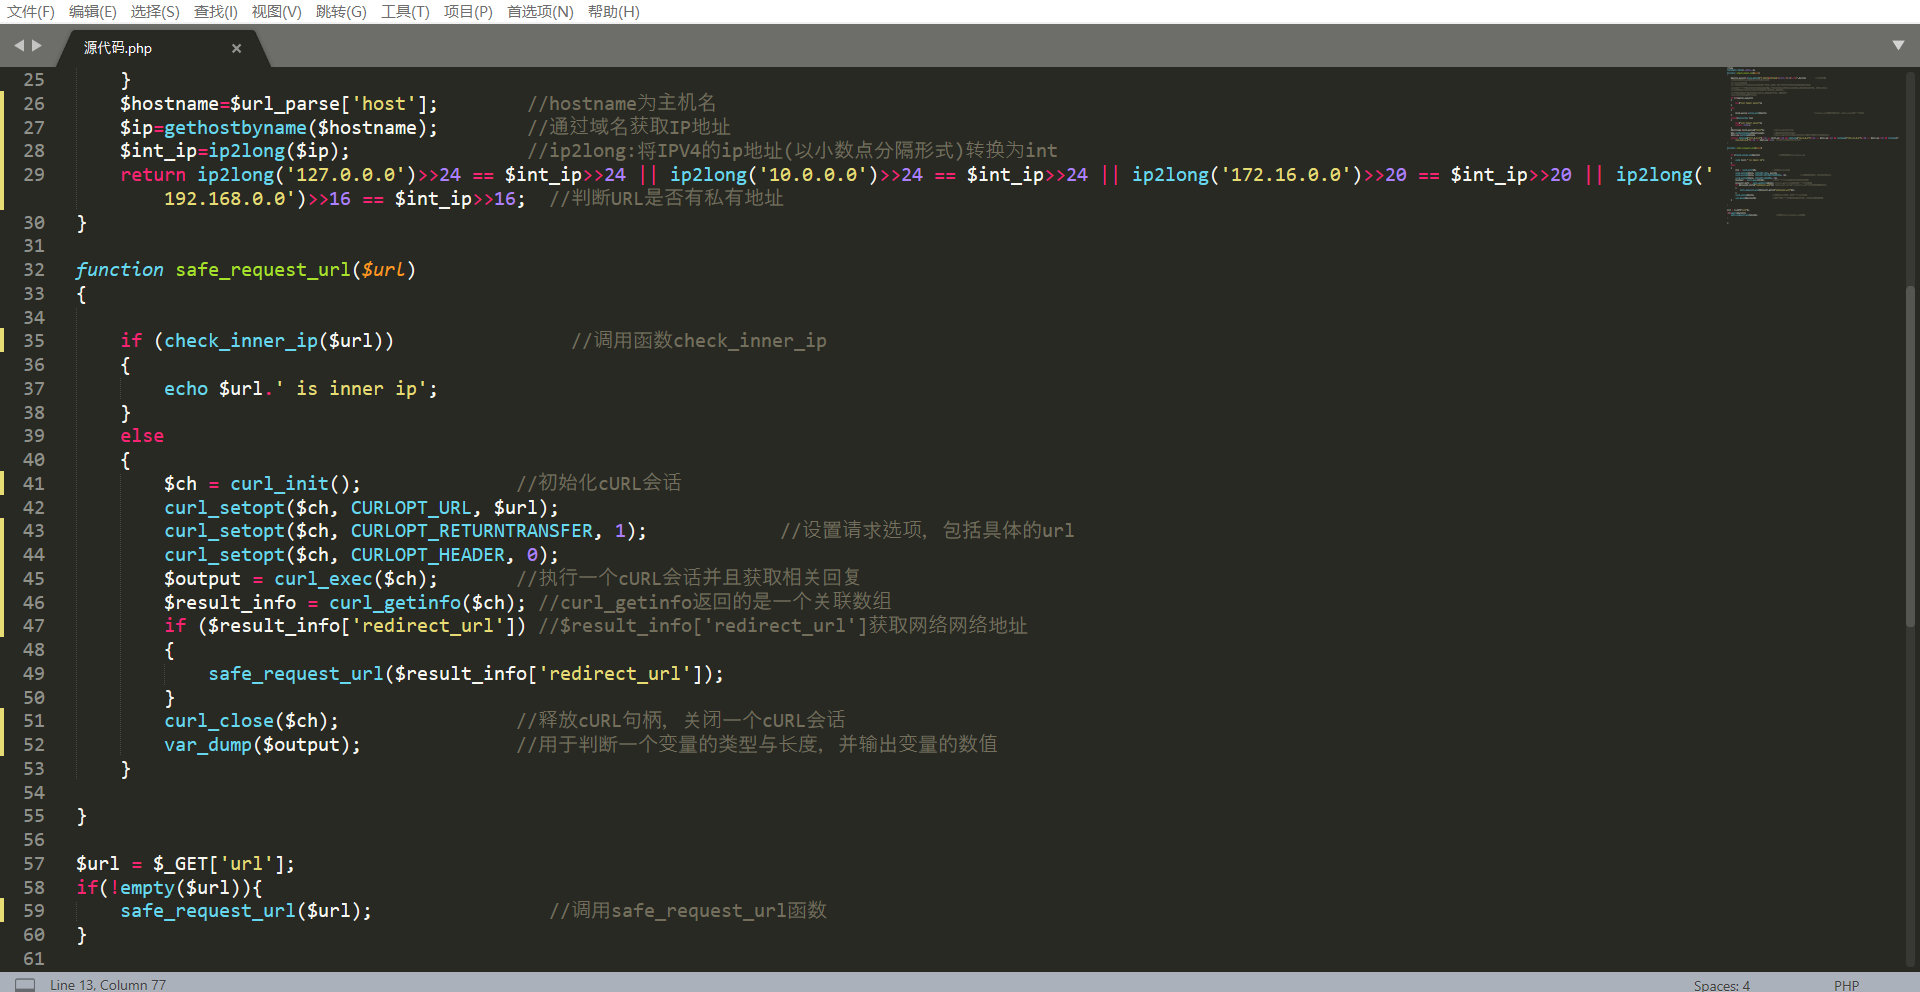Viewport: 1920px width, 992px height.
Task: Click comment //hostname为主机名
Action: click(x=621, y=104)
